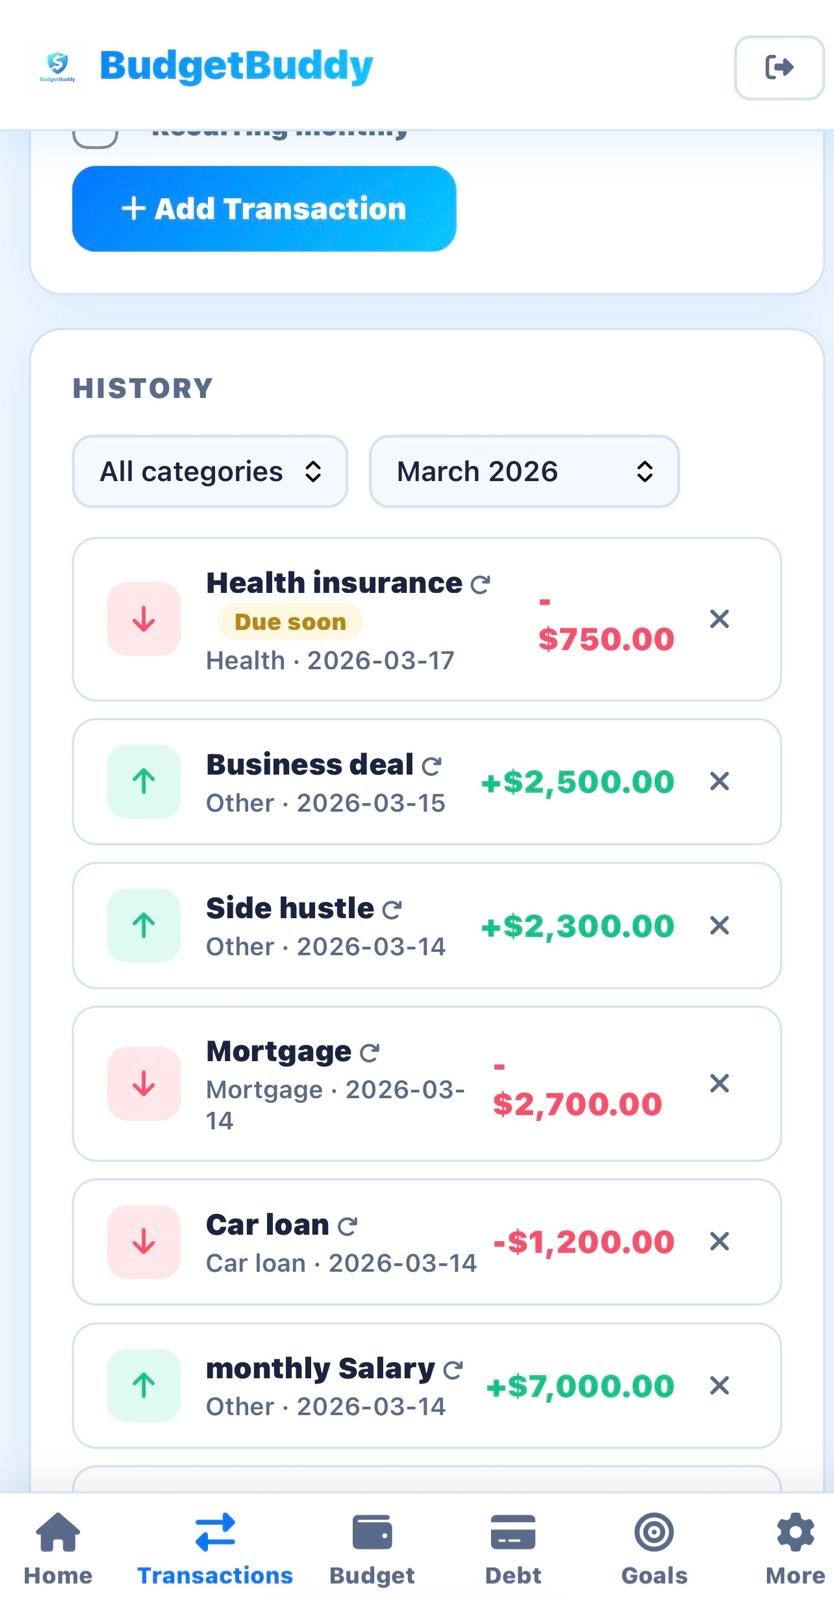Image resolution: width=834 pixels, height=1600 pixels.
Task: Expand the category filter chevron
Action: [313, 471]
